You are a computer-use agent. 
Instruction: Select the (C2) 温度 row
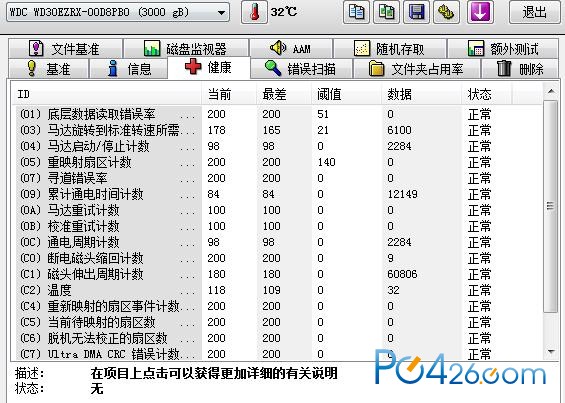click(x=276, y=290)
